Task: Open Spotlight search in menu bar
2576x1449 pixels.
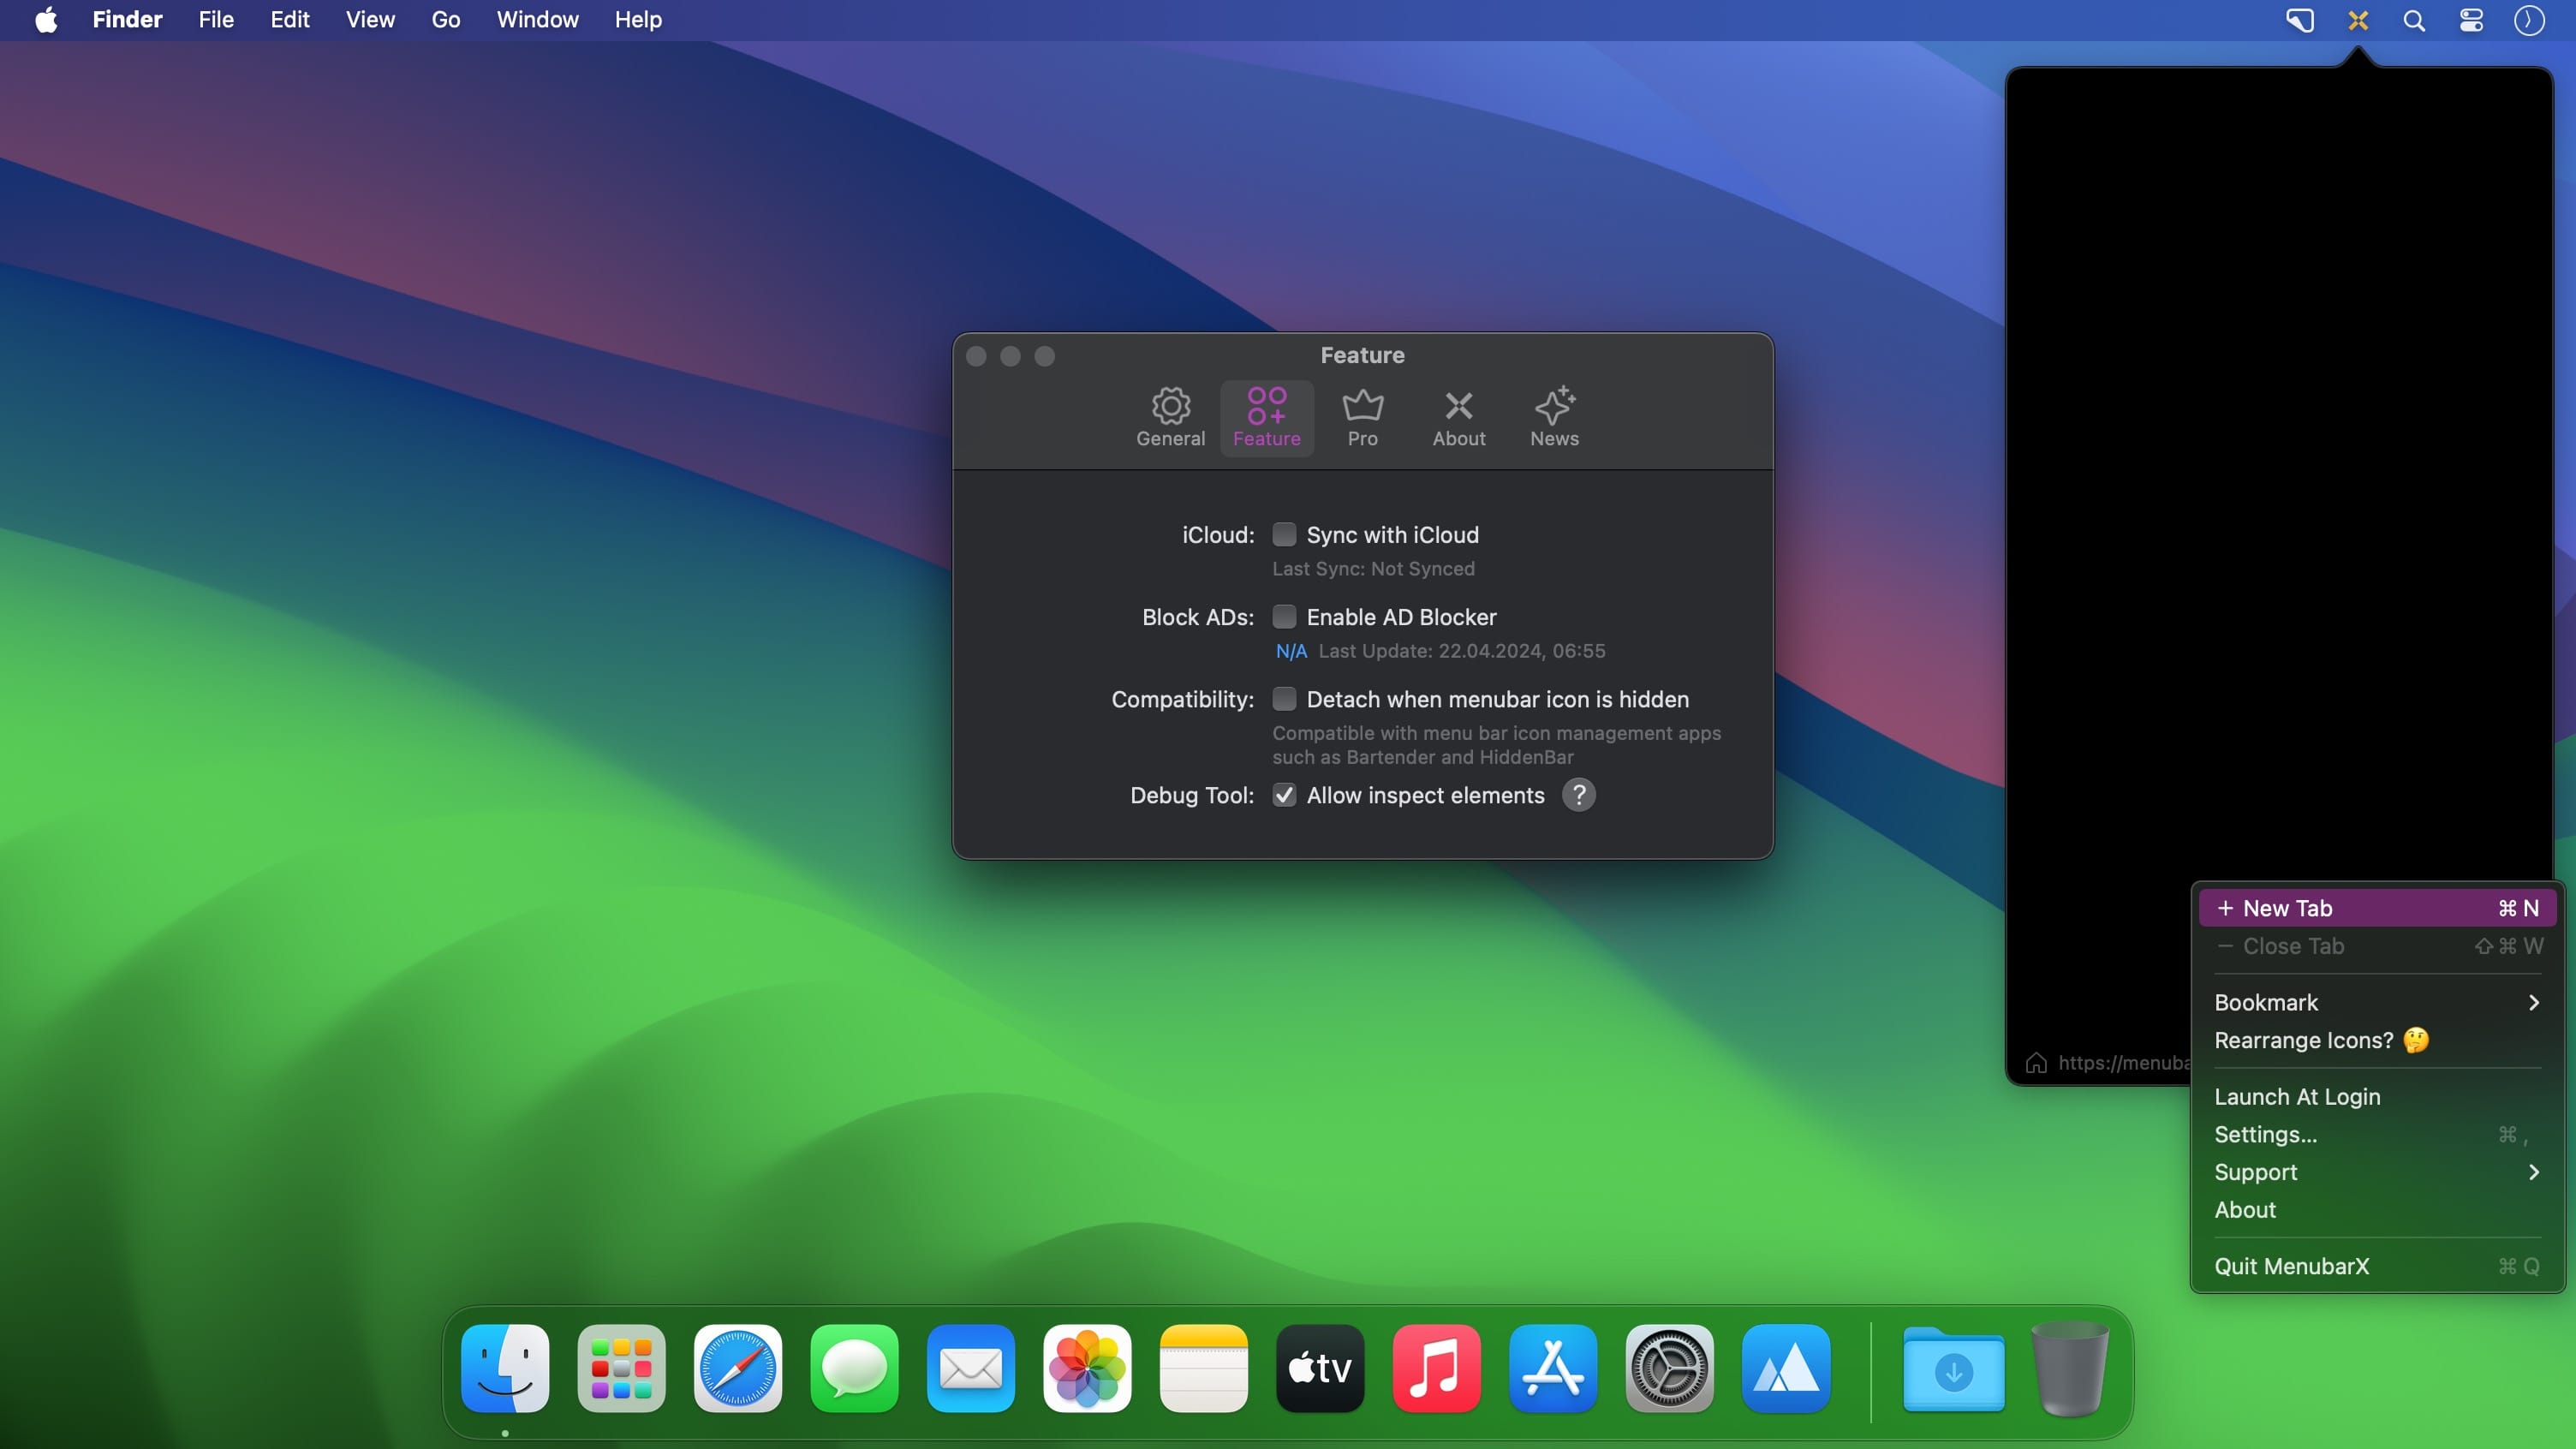Action: pyautogui.click(x=2414, y=20)
